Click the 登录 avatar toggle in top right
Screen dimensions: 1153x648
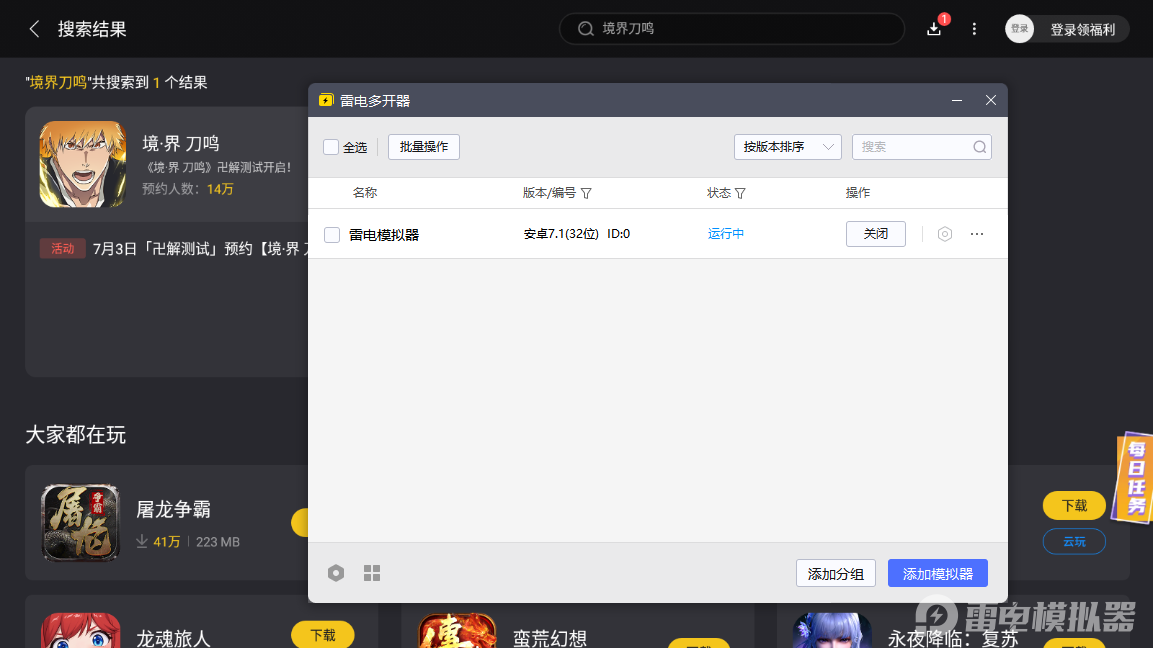tap(1019, 28)
